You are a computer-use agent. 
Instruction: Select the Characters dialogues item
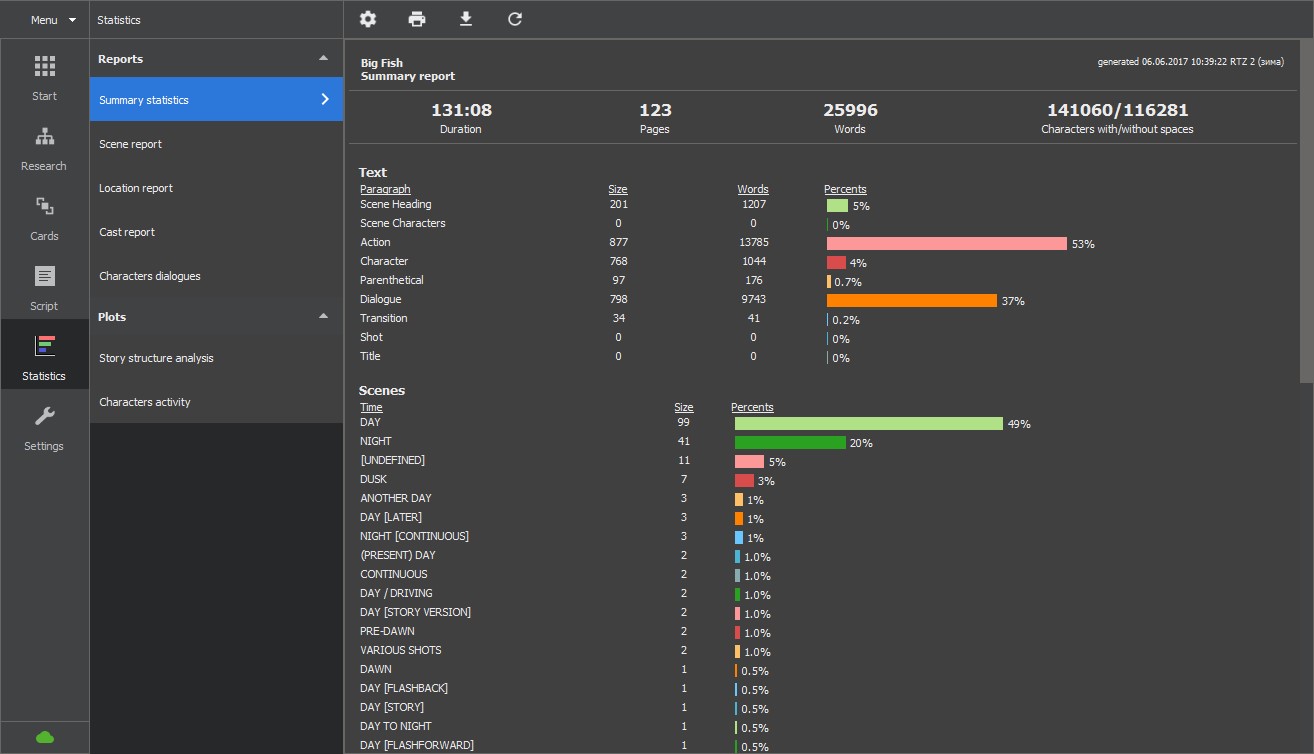(x=216, y=276)
